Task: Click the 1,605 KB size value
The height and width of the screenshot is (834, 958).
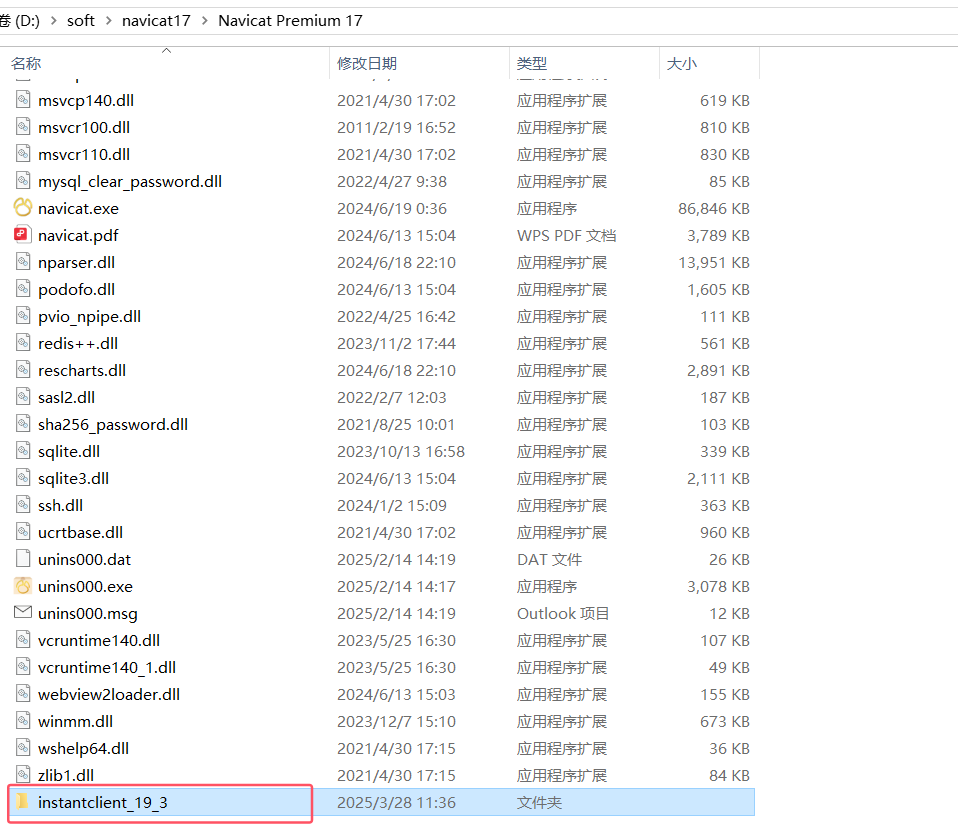Action: point(718,289)
